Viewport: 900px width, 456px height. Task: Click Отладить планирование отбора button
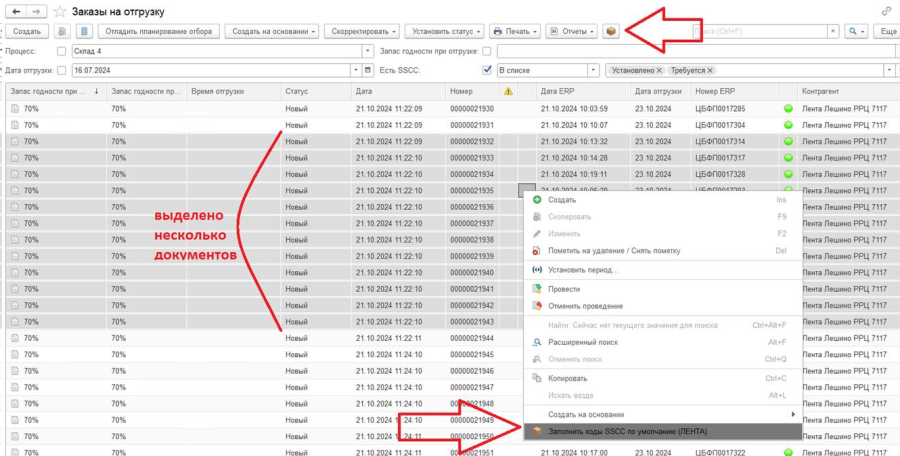[x=158, y=32]
